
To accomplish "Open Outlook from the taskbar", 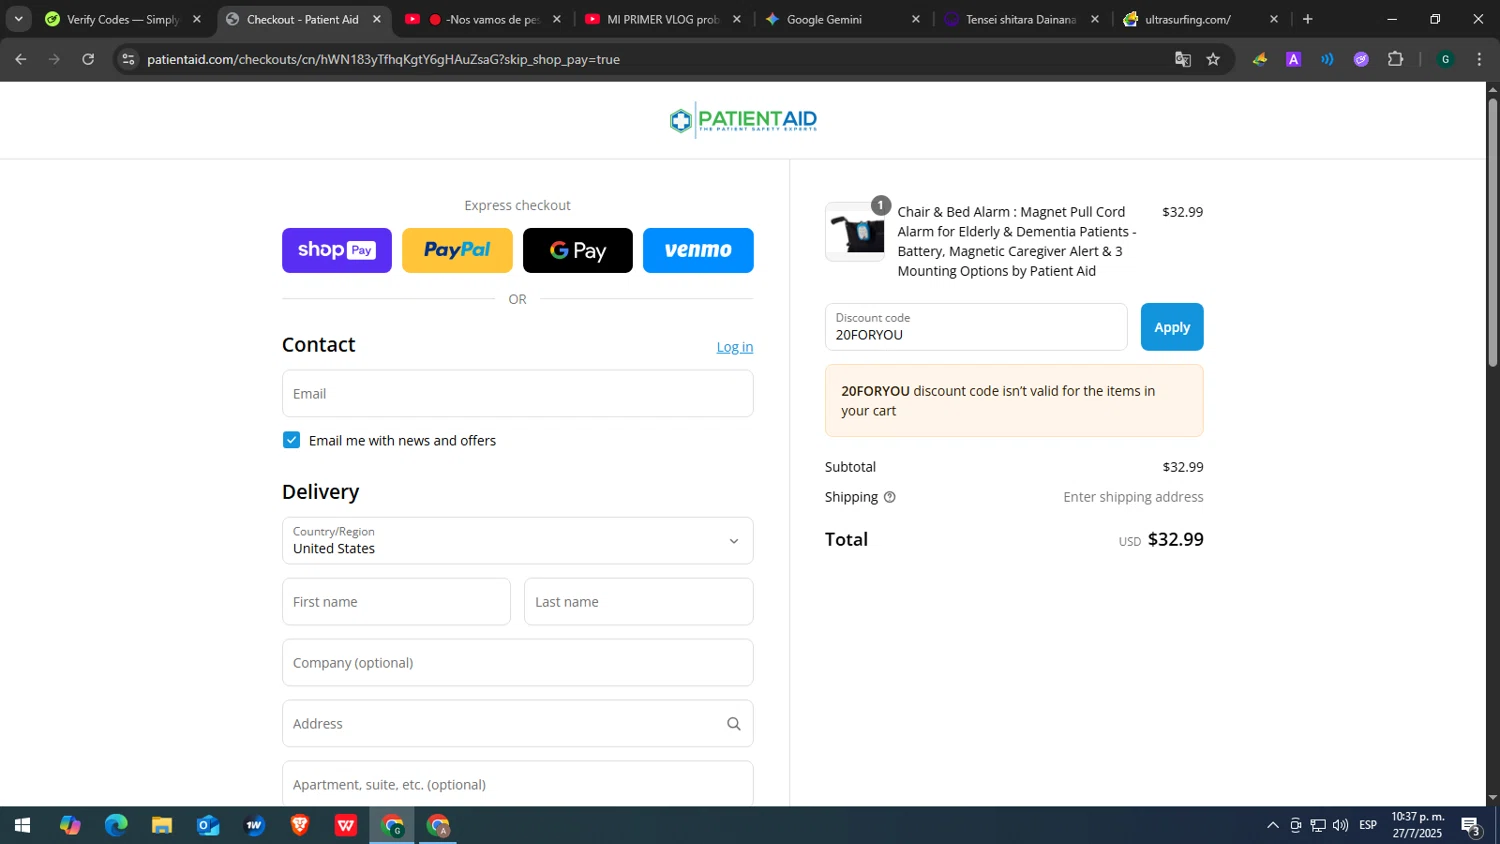I will (208, 826).
